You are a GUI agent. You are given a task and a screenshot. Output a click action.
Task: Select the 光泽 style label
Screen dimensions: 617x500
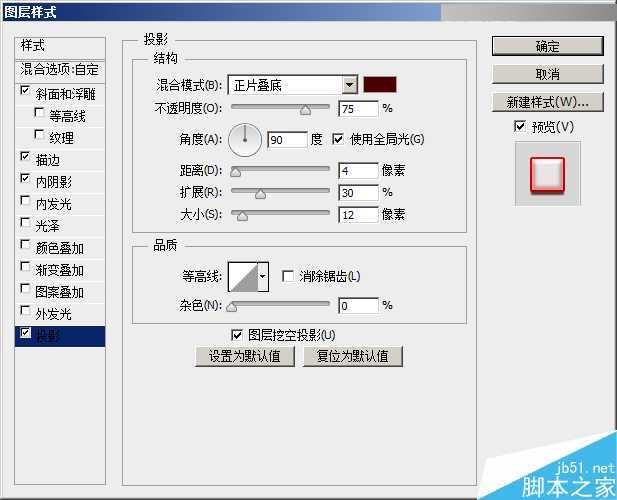coord(48,226)
